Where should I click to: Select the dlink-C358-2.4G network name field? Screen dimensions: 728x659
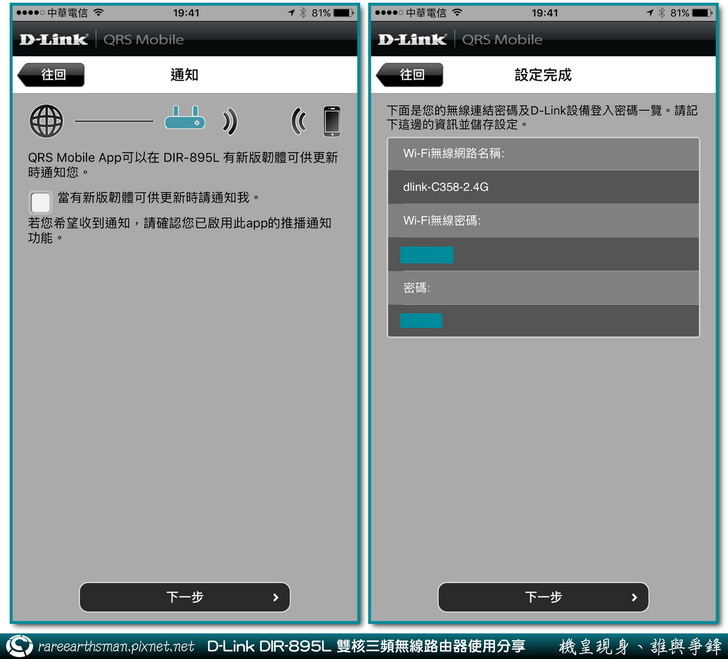pyautogui.click(x=543, y=187)
